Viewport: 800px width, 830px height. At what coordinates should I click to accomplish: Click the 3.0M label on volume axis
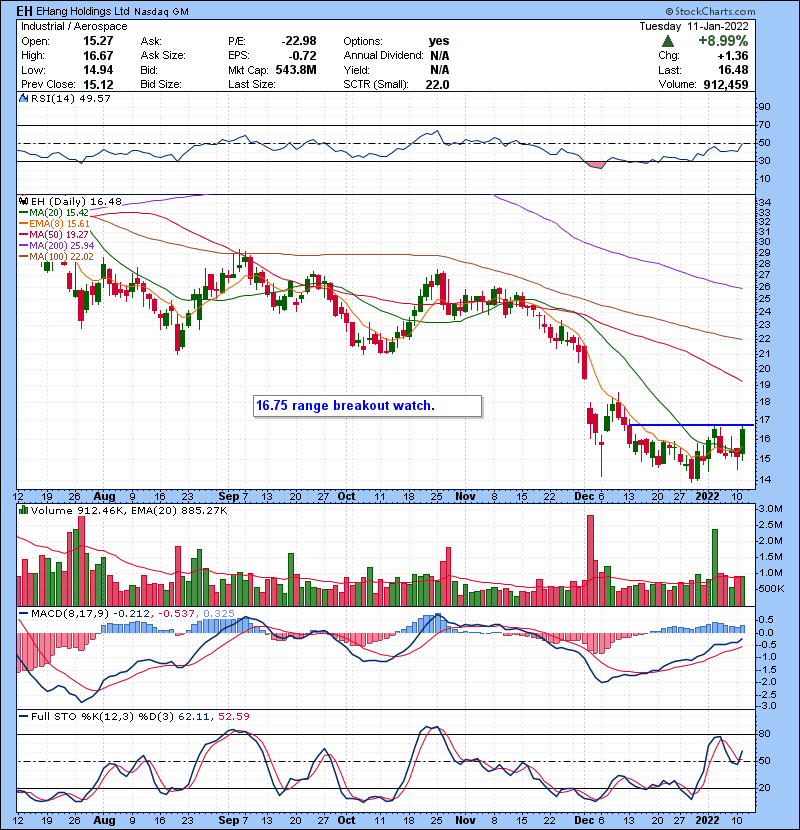[770, 509]
